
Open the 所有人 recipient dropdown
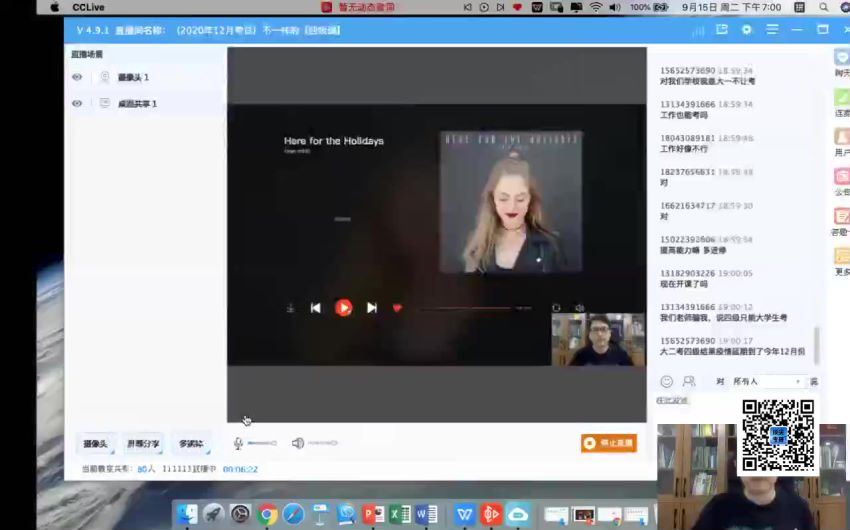[x=767, y=382]
